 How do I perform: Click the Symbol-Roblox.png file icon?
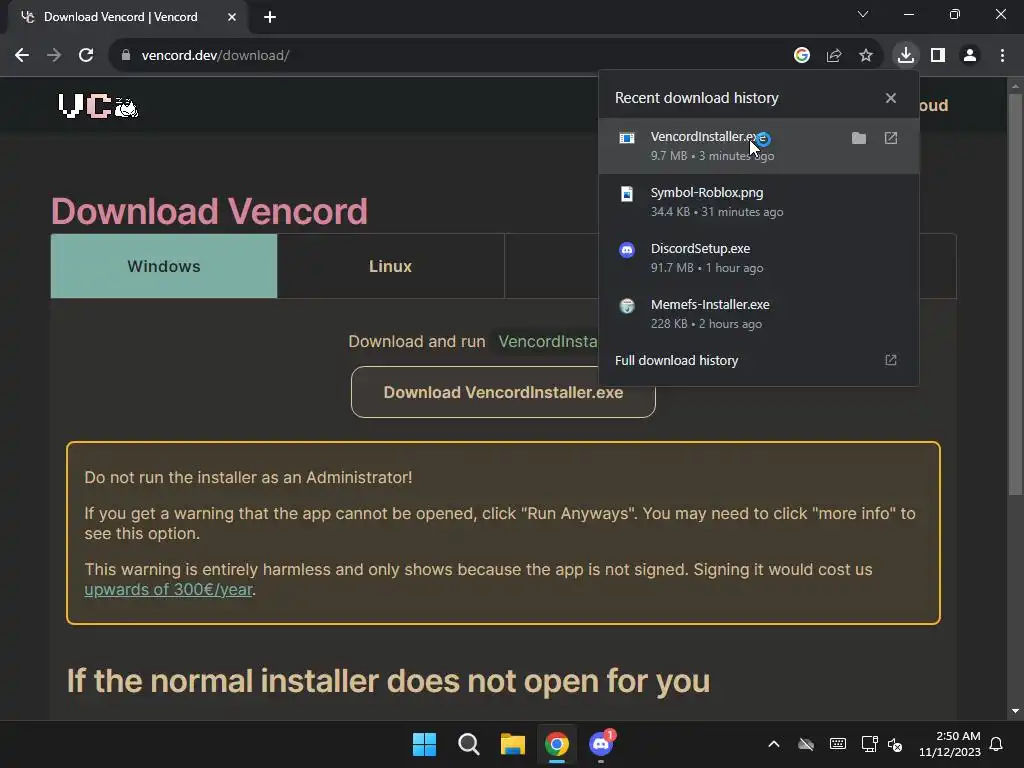point(627,194)
